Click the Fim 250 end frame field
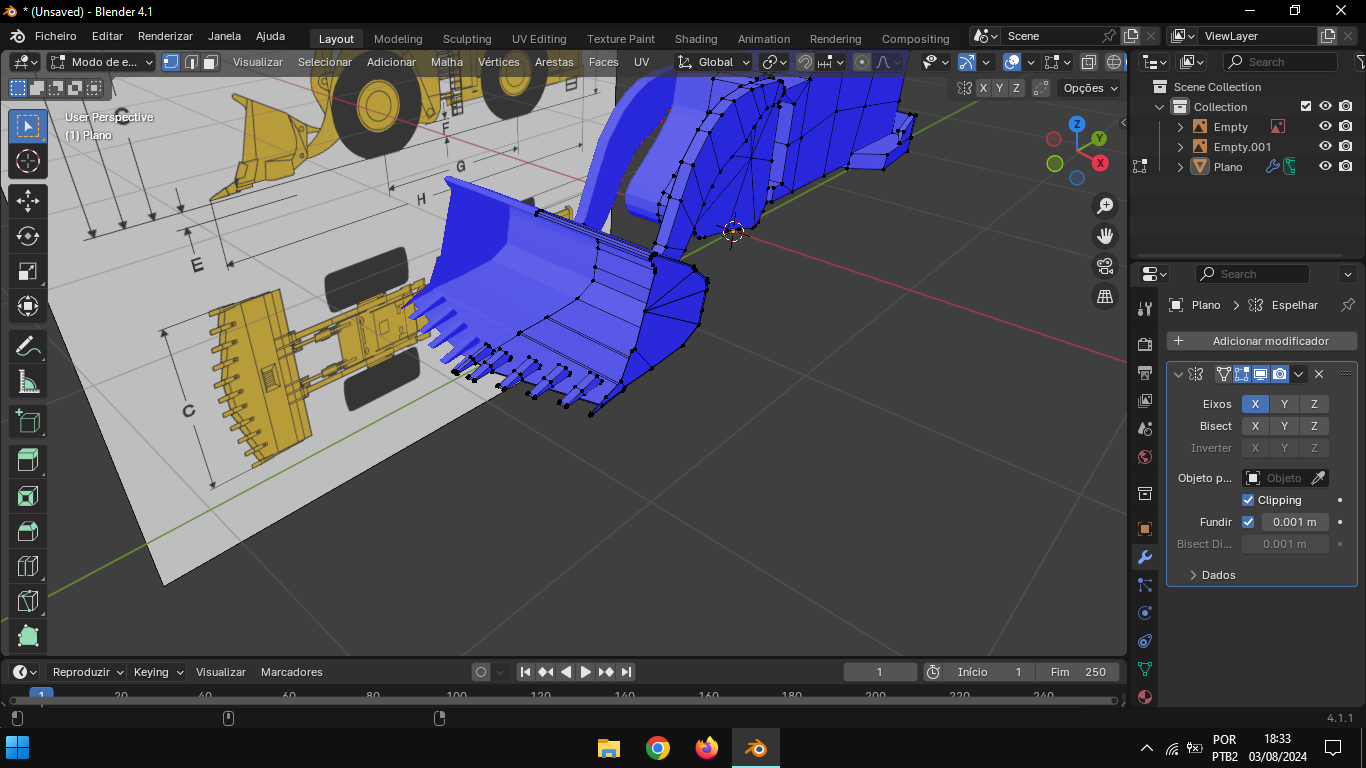 point(1078,672)
